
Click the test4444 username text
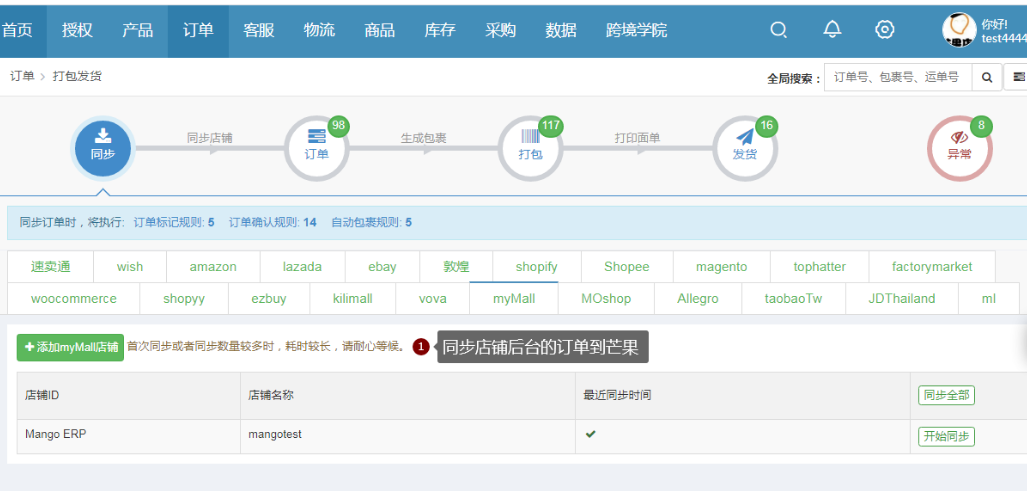click(x=1003, y=39)
